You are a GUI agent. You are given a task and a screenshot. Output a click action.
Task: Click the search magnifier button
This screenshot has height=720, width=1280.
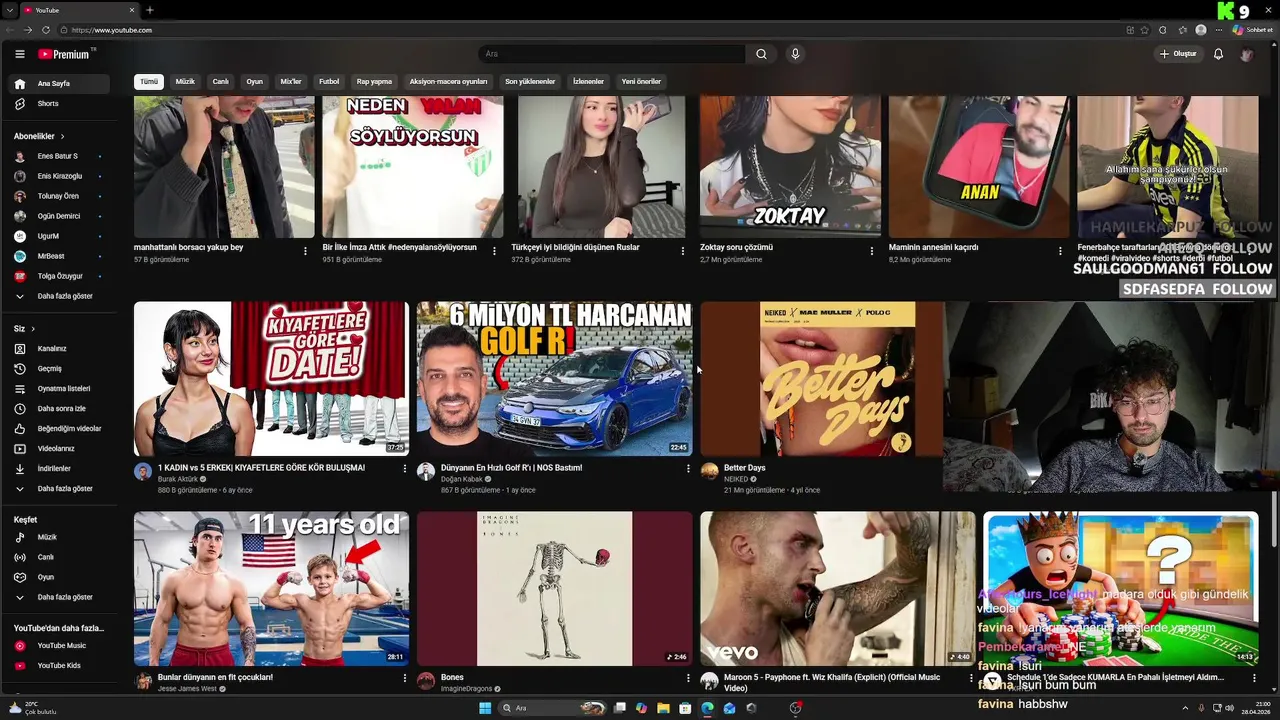click(761, 54)
